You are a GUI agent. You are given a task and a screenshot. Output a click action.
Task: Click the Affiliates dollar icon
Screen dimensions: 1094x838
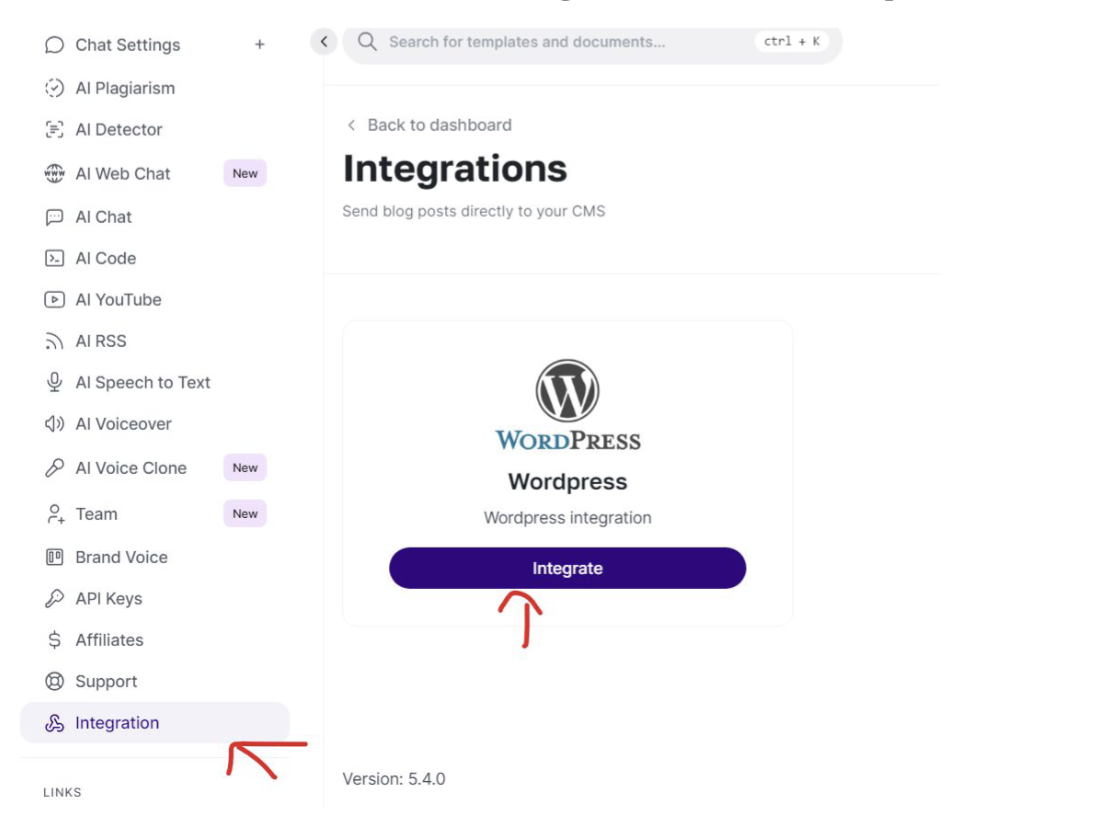54,640
